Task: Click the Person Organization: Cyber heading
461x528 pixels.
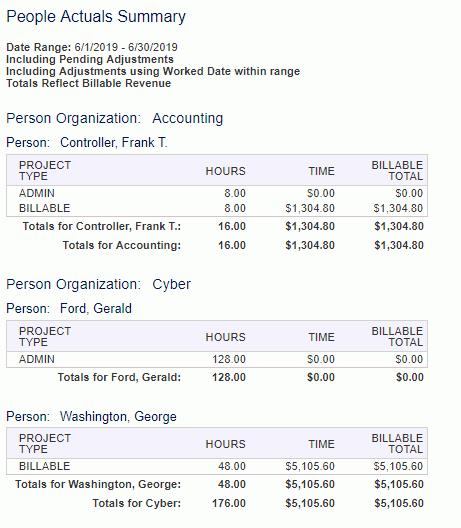Action: (x=98, y=285)
